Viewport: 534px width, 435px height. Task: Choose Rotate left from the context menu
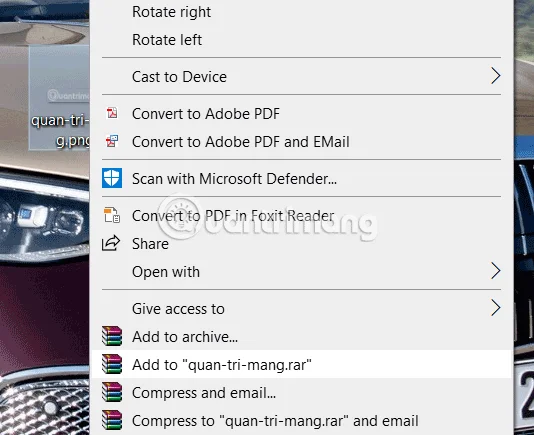tap(302, 40)
